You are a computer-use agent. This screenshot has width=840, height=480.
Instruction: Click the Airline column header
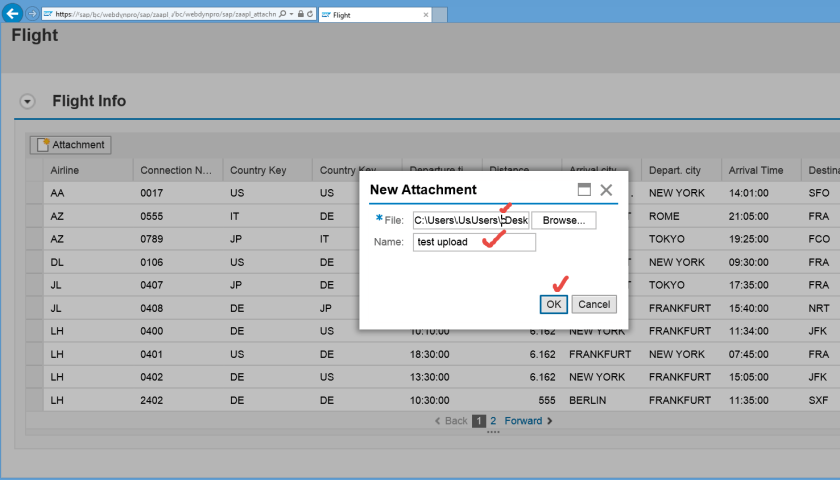click(88, 170)
